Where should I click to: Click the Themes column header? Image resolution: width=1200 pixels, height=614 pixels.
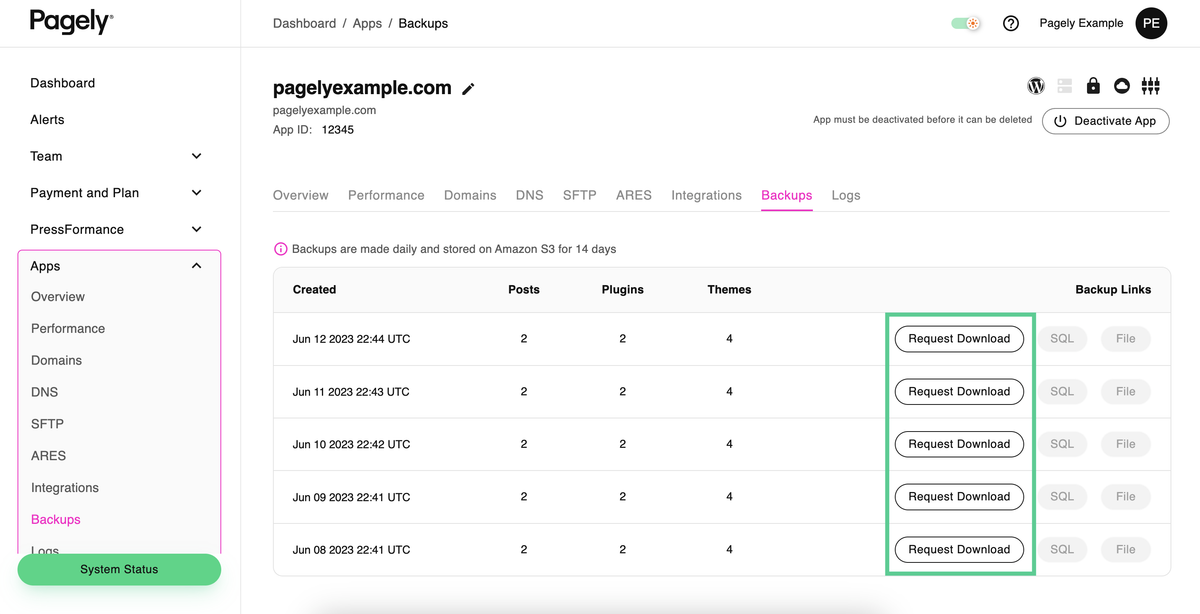tap(729, 289)
